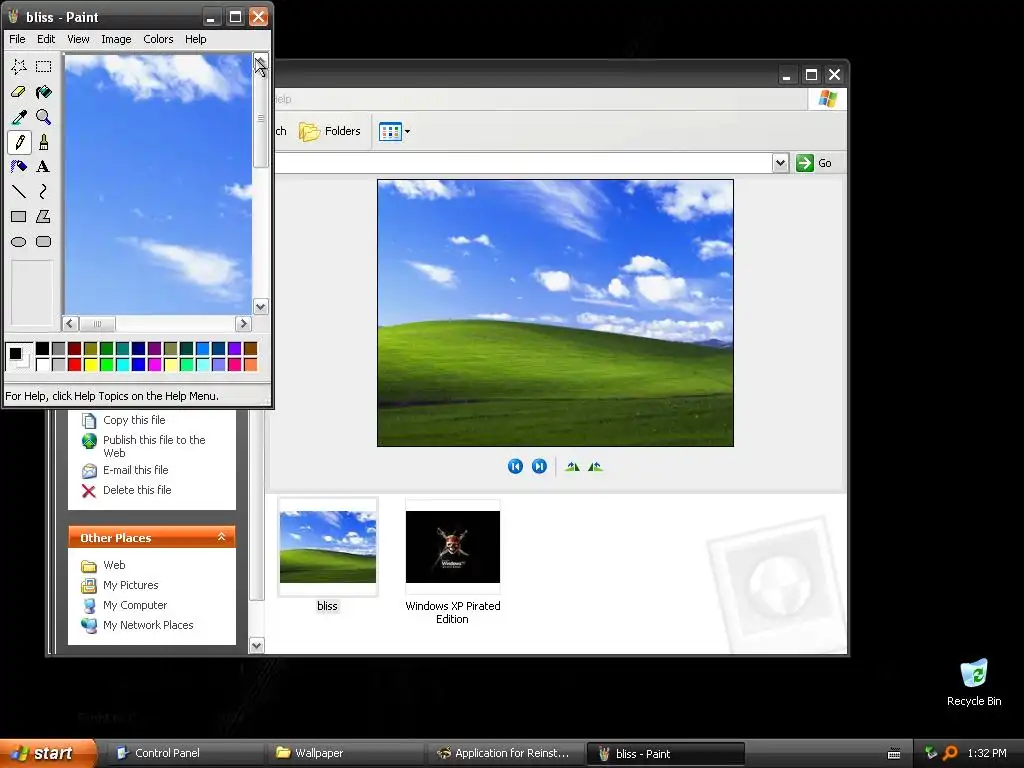This screenshot has width=1024, height=768.
Task: Select the Brush tool in Paint
Action: coord(44,142)
